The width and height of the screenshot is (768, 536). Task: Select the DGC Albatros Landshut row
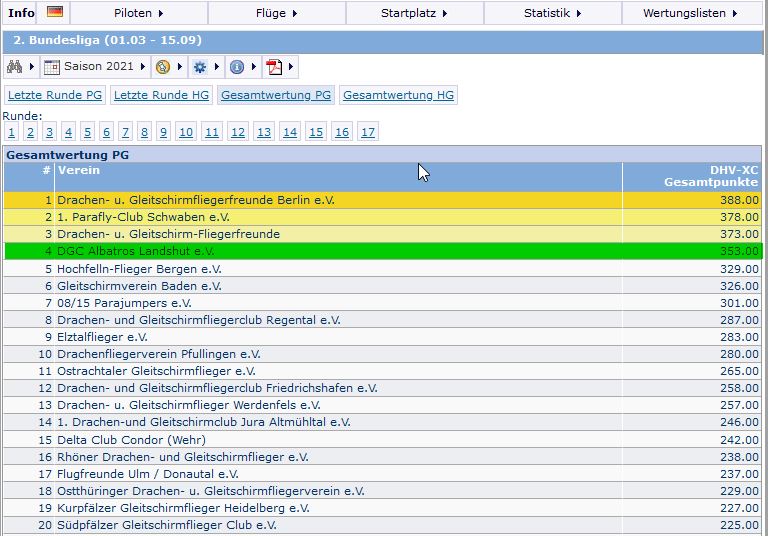(x=383, y=251)
